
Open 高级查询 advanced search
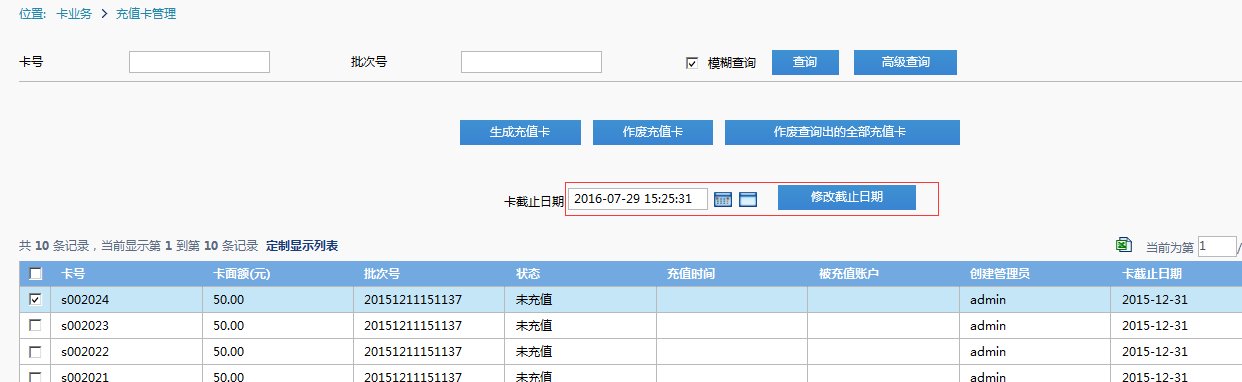(905, 62)
